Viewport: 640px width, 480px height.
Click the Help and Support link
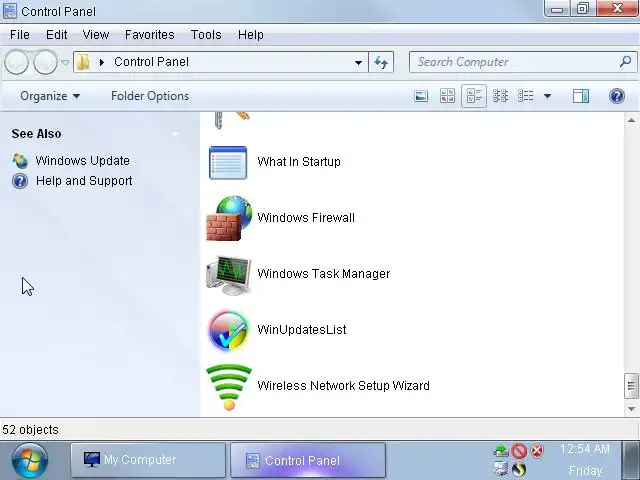(x=84, y=181)
